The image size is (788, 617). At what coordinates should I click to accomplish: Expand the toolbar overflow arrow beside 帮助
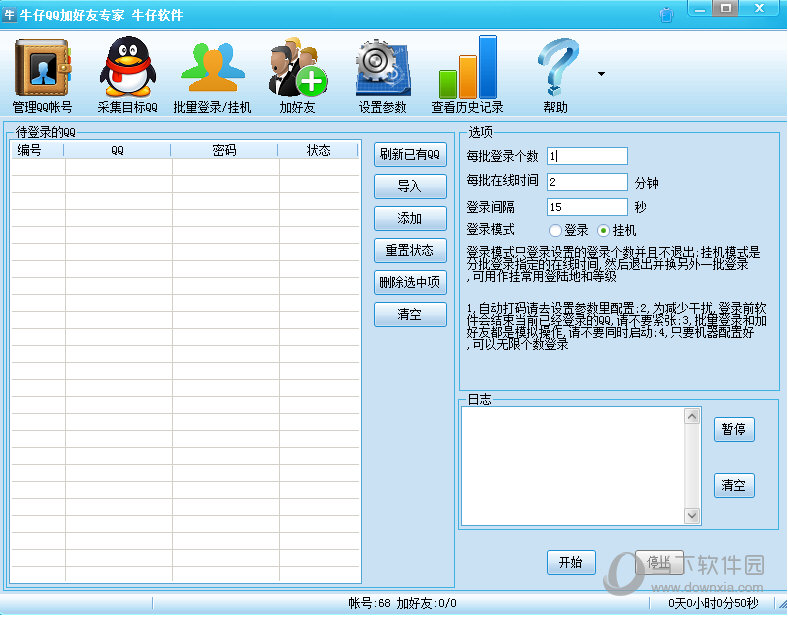tap(601, 74)
